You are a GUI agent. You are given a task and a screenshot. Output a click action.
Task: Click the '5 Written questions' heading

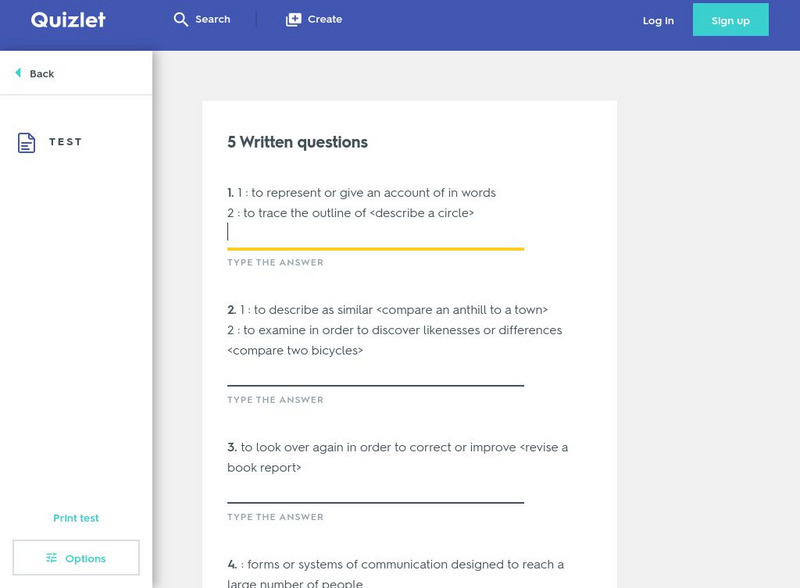[297, 142]
